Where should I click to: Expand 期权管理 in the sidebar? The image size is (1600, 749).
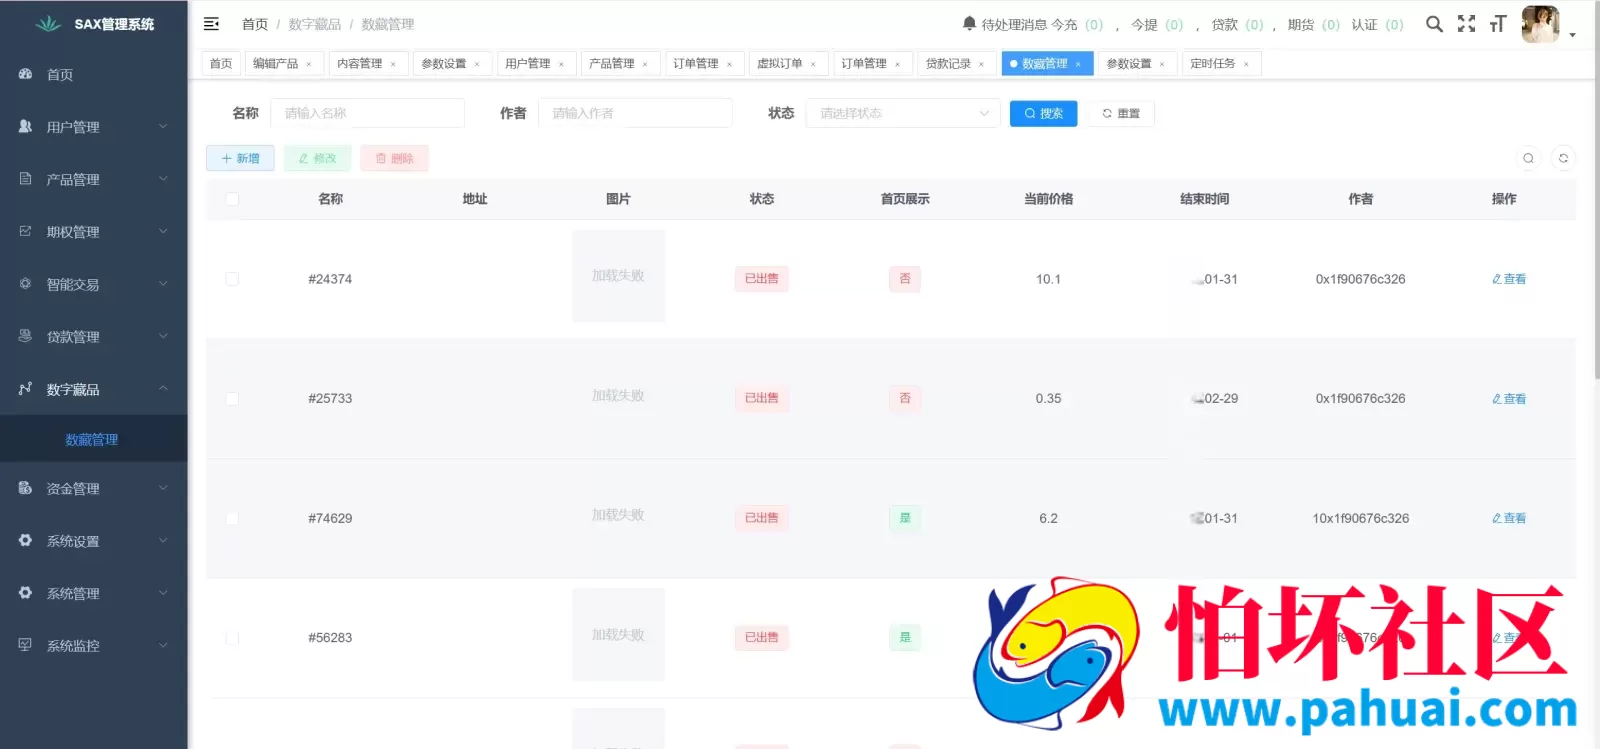point(94,232)
